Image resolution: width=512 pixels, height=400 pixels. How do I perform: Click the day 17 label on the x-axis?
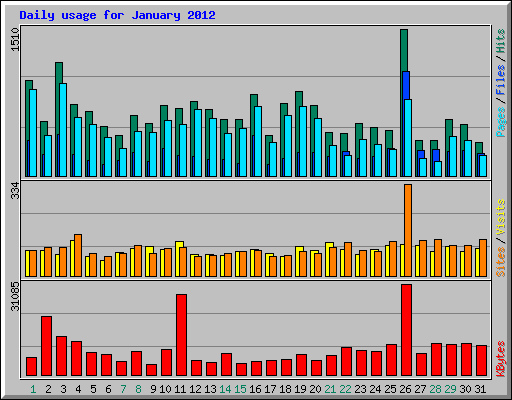(x=270, y=389)
